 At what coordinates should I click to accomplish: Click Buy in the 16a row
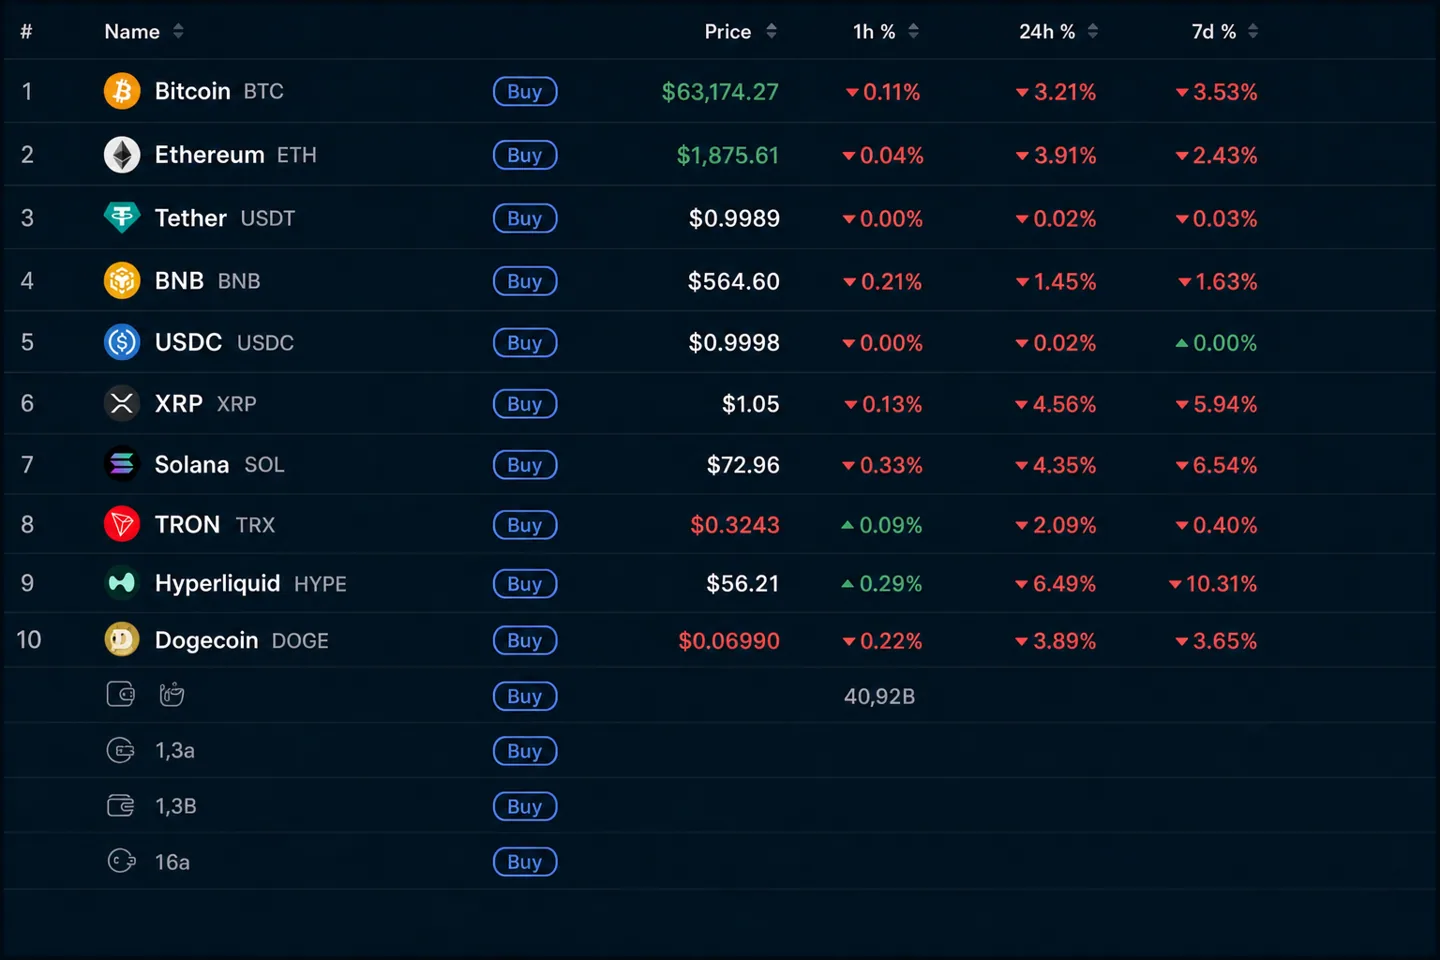click(525, 861)
